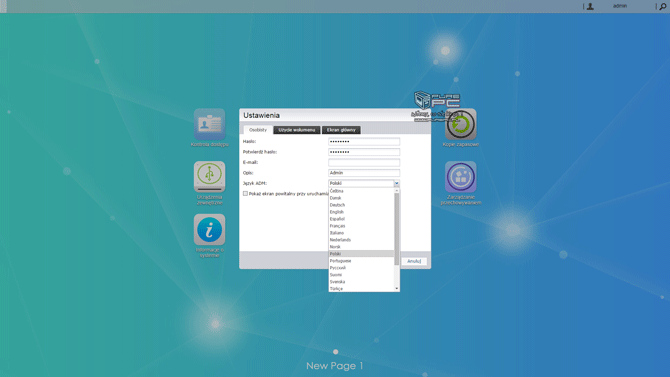Switch to the Ekran główny tab
This screenshot has width=670, height=377.
coord(341,130)
